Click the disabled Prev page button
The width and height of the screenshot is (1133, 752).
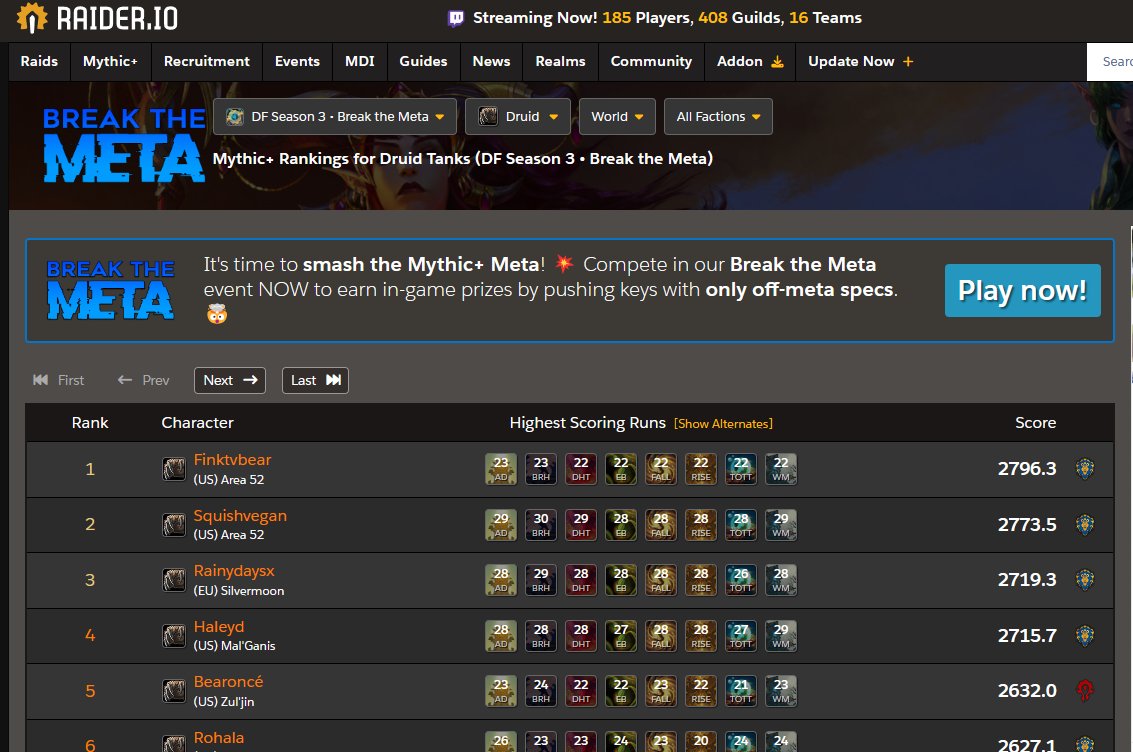pyautogui.click(x=143, y=380)
